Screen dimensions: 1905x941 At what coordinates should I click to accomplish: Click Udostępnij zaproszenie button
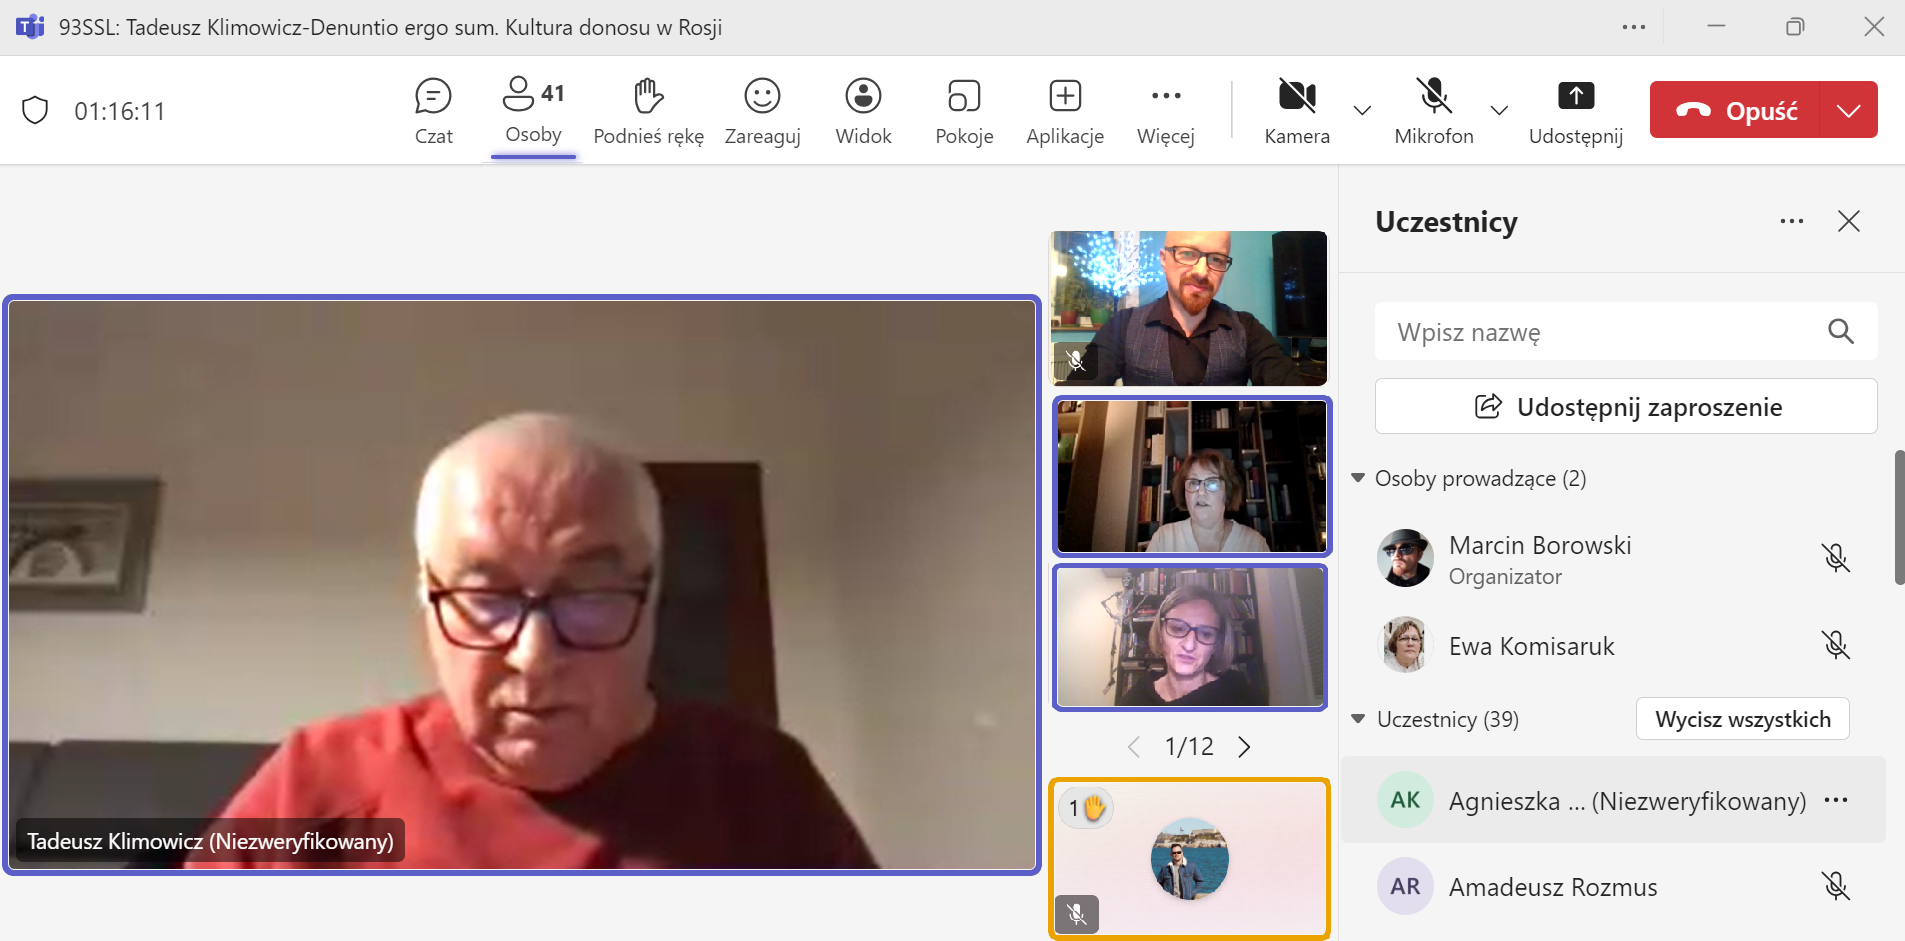point(1626,406)
